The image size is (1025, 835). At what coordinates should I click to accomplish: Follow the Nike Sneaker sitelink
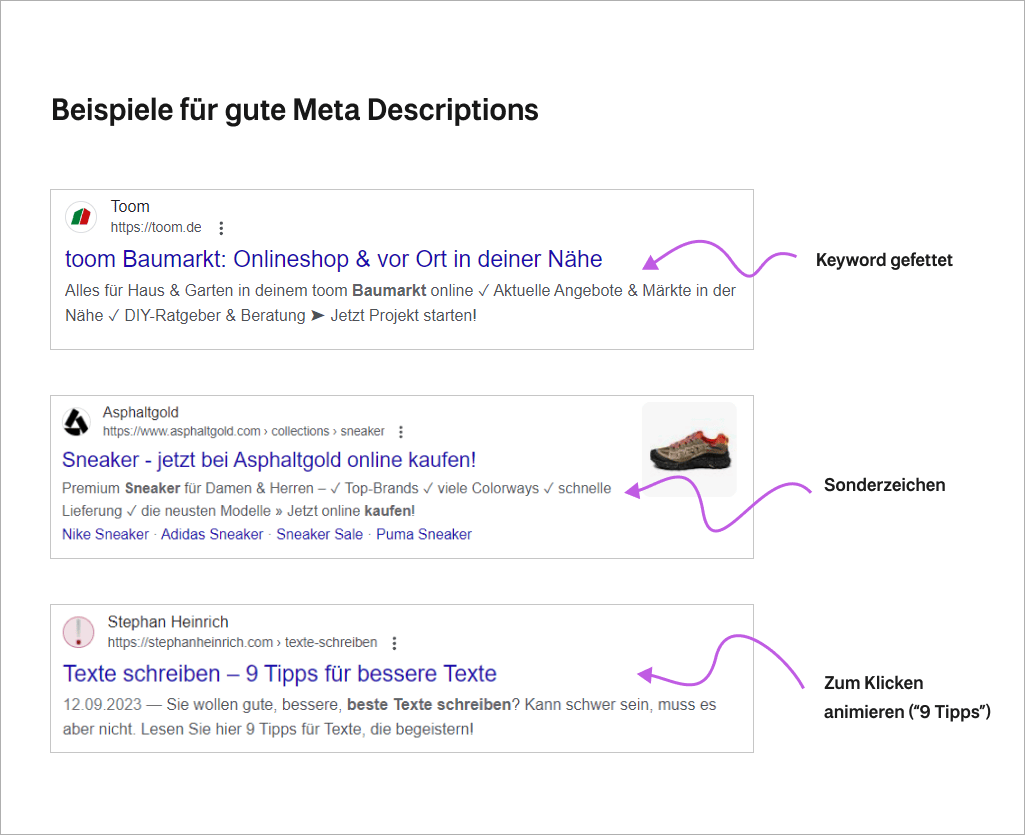coord(105,534)
